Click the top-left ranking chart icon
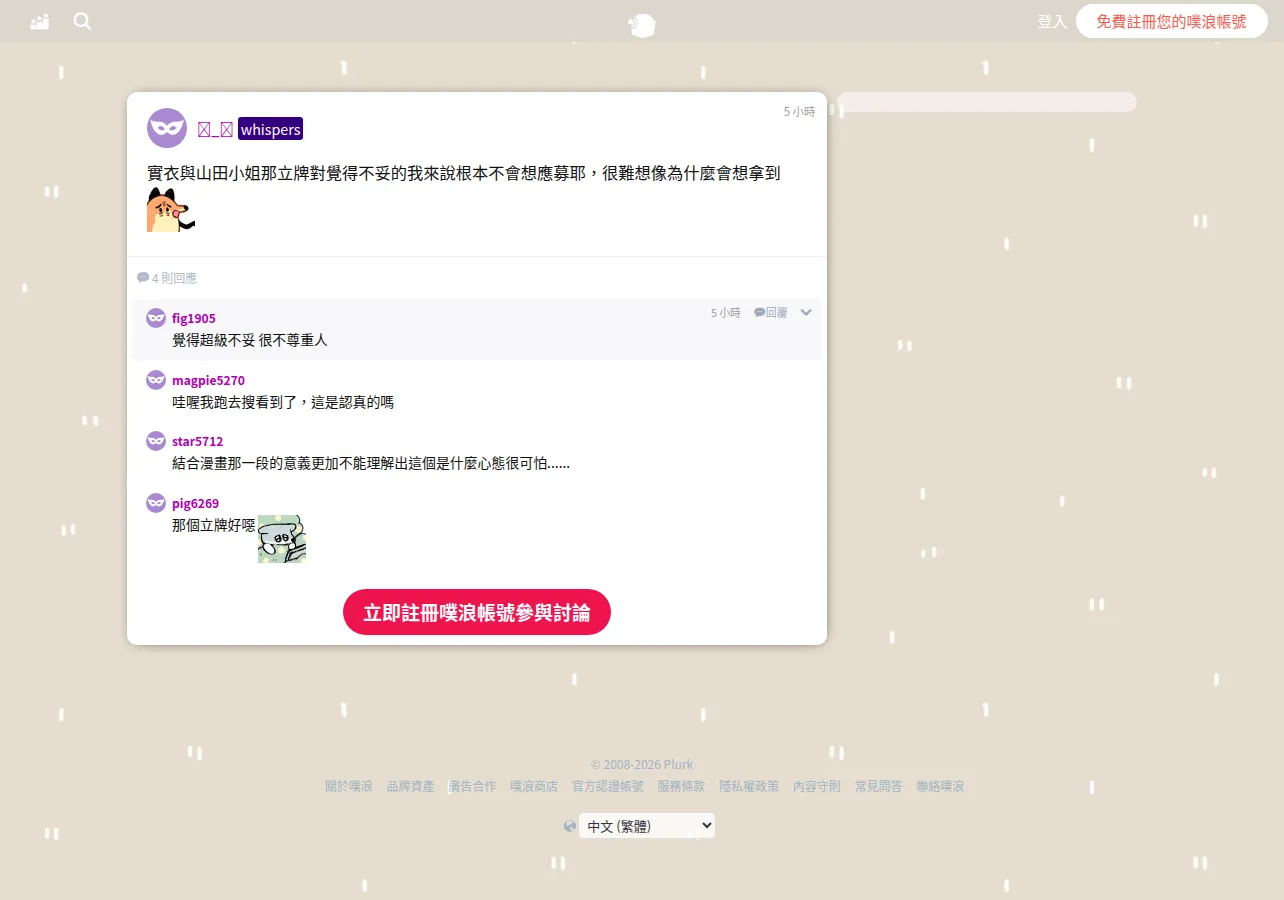1284x900 pixels. click(x=40, y=21)
